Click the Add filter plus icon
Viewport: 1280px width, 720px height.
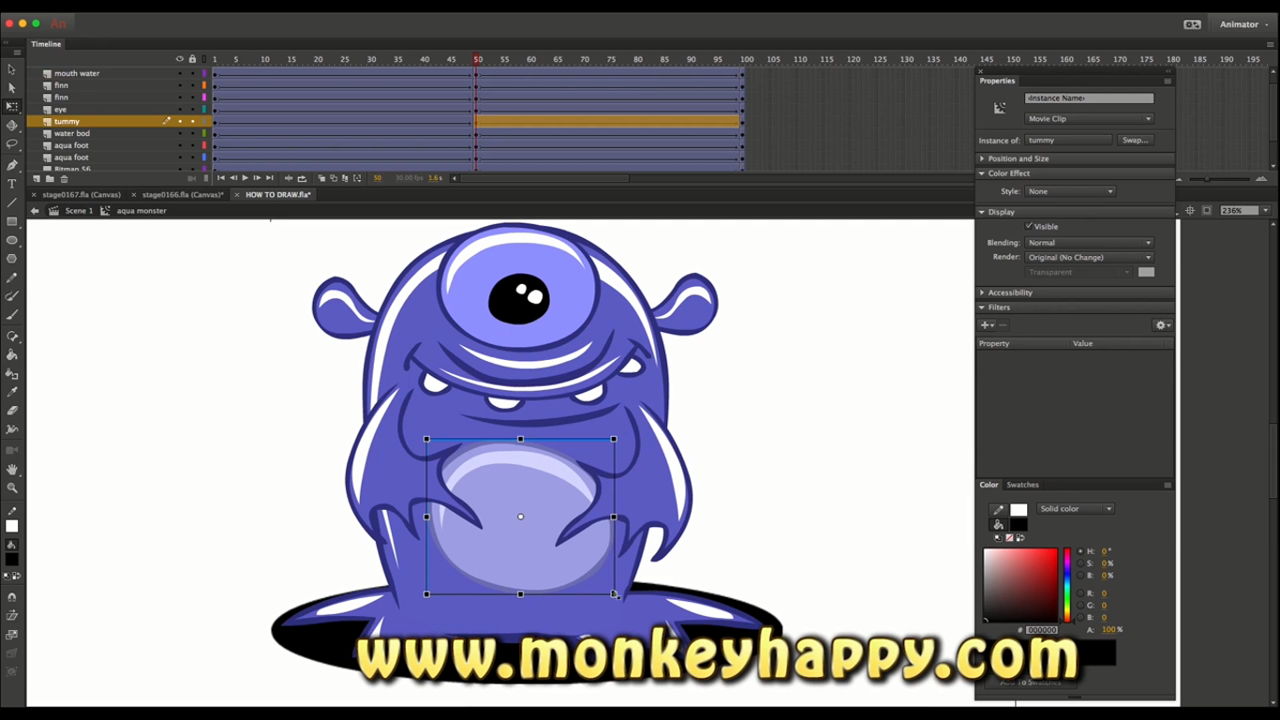coord(986,325)
